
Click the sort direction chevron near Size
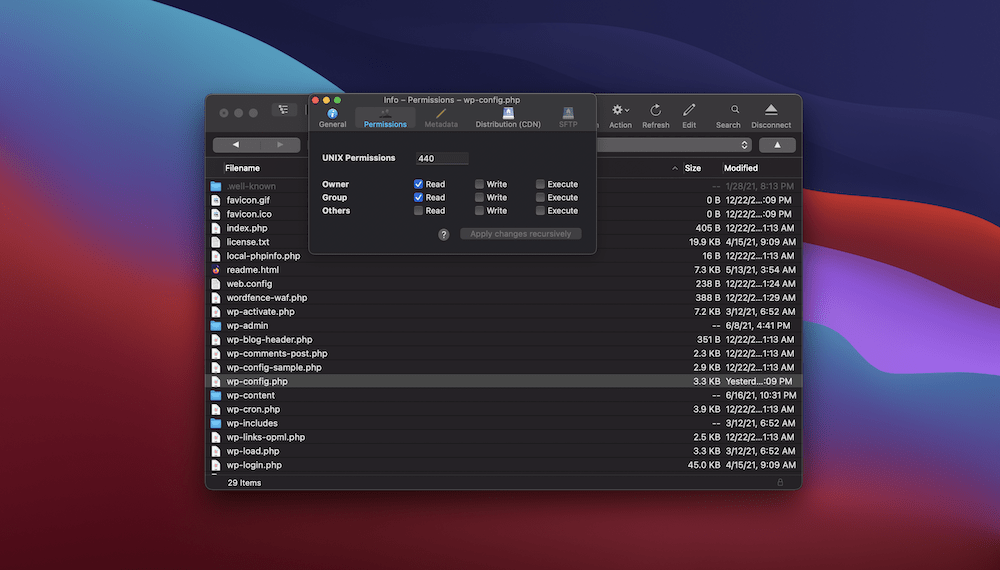(x=675, y=168)
